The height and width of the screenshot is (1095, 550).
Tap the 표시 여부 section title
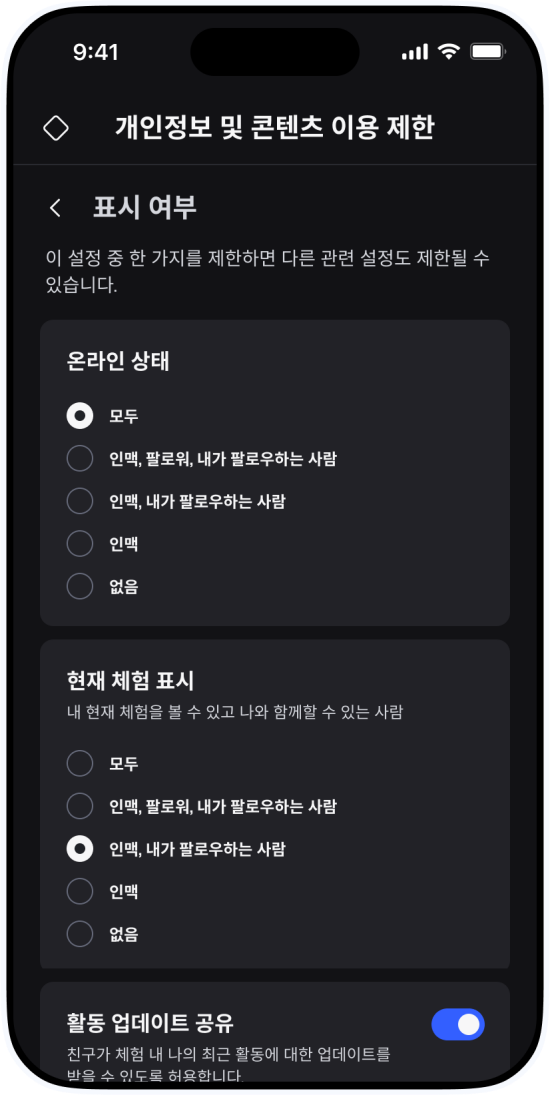click(x=144, y=208)
